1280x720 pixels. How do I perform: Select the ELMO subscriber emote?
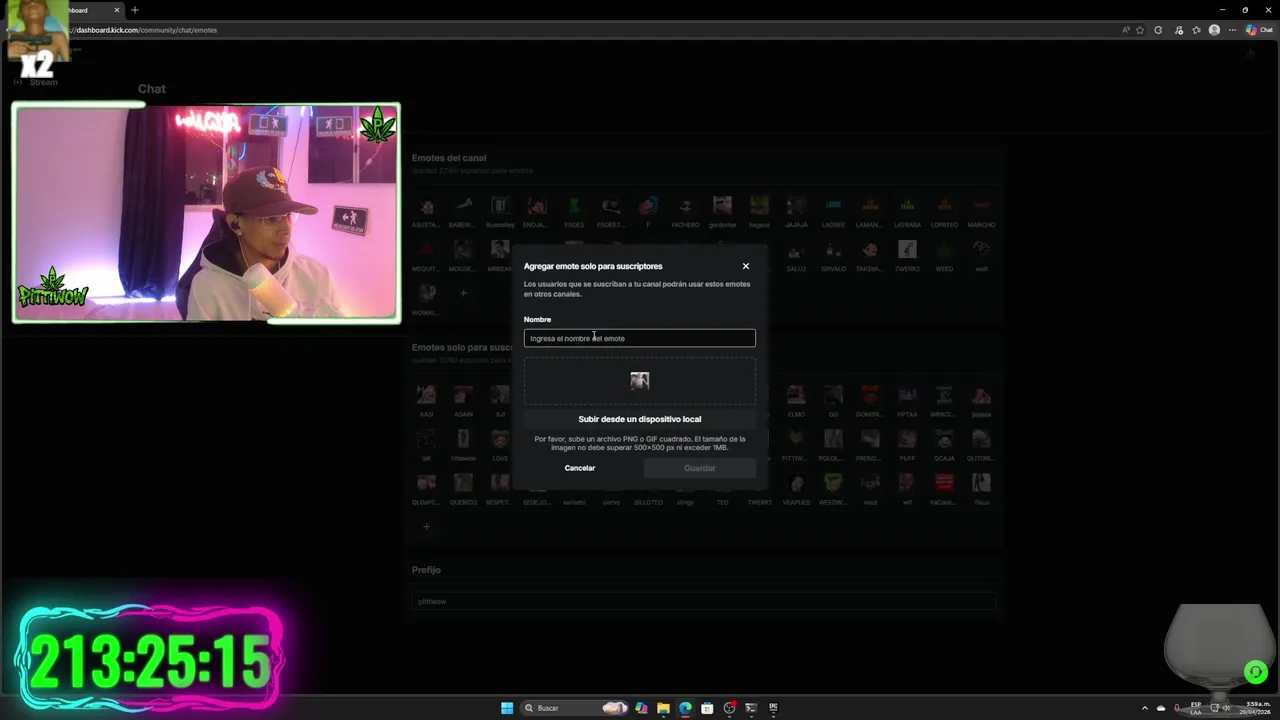tap(796, 401)
